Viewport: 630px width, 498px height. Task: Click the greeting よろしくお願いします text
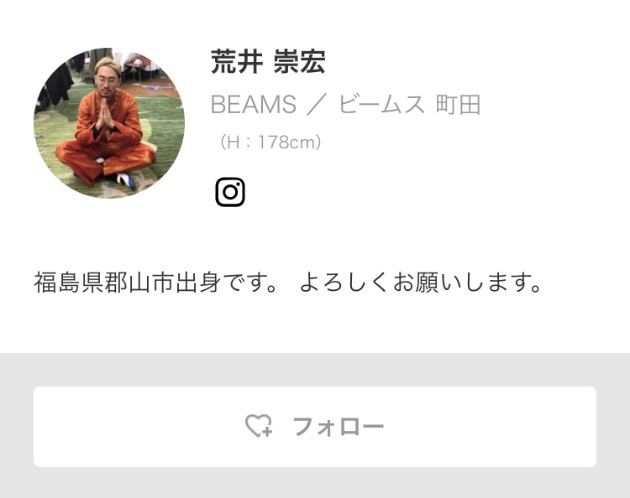(x=420, y=282)
